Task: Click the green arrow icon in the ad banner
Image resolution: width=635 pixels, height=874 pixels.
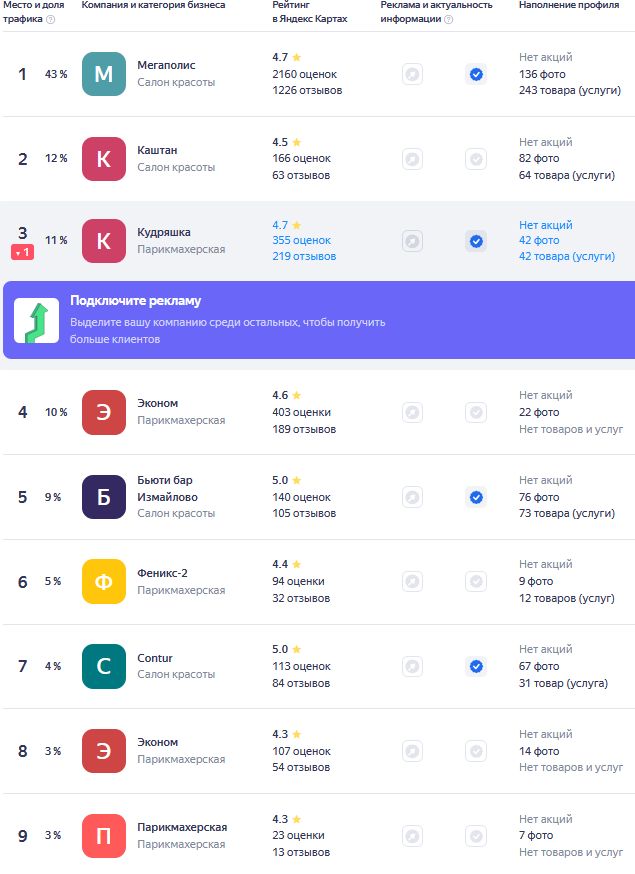Action: click(x=37, y=321)
